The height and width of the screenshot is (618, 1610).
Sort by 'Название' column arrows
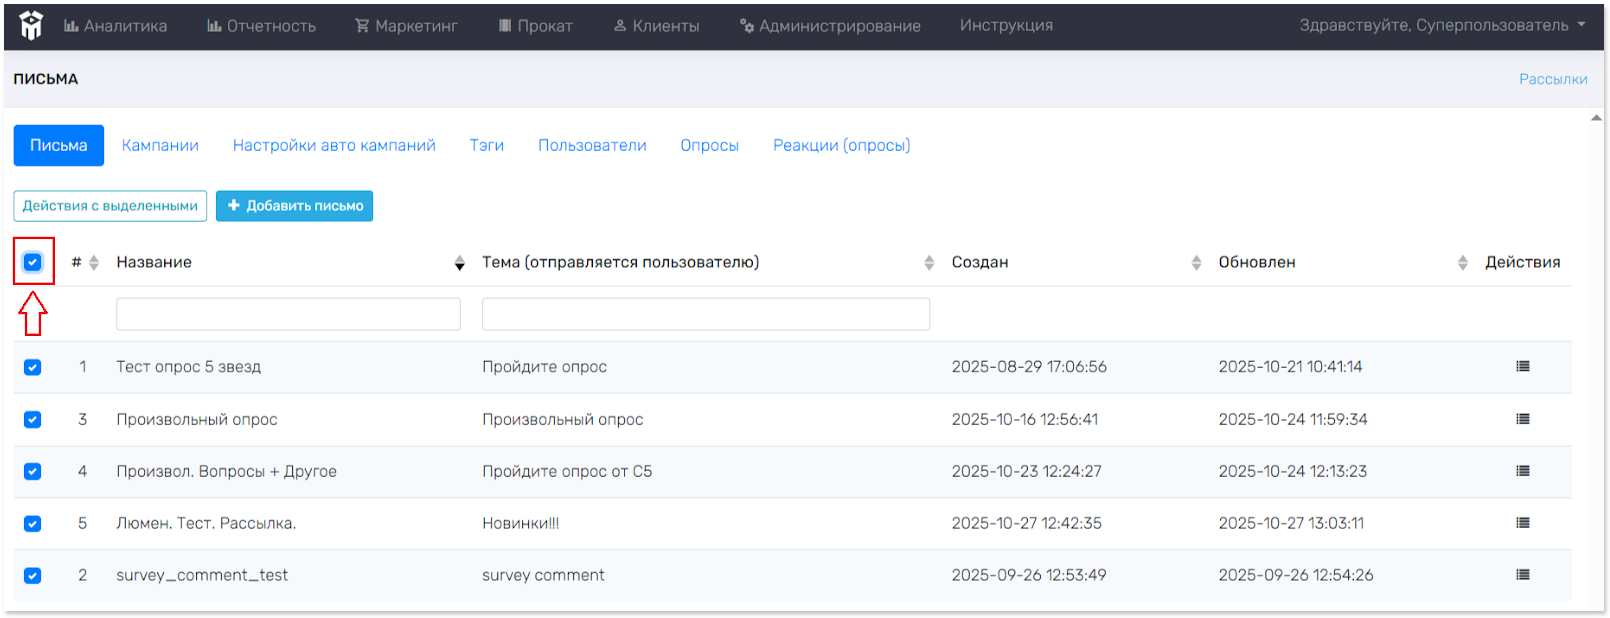[459, 263]
